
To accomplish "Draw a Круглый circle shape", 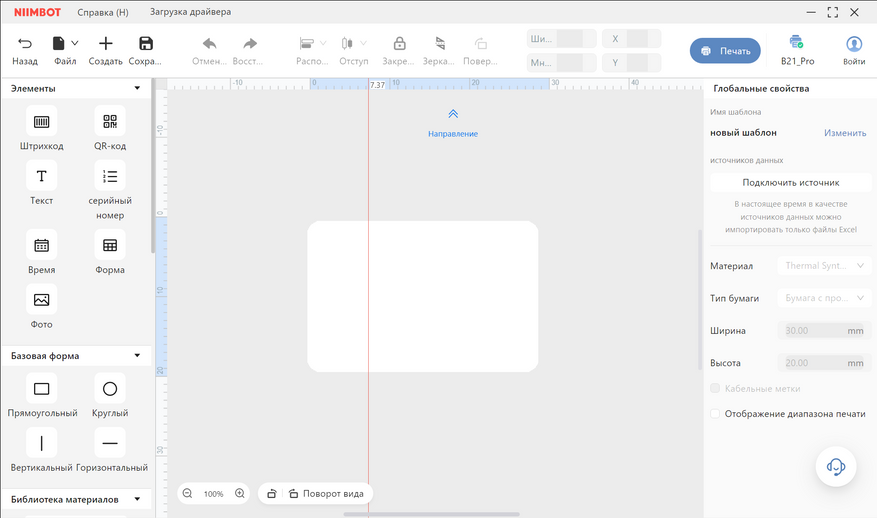I will pos(110,389).
